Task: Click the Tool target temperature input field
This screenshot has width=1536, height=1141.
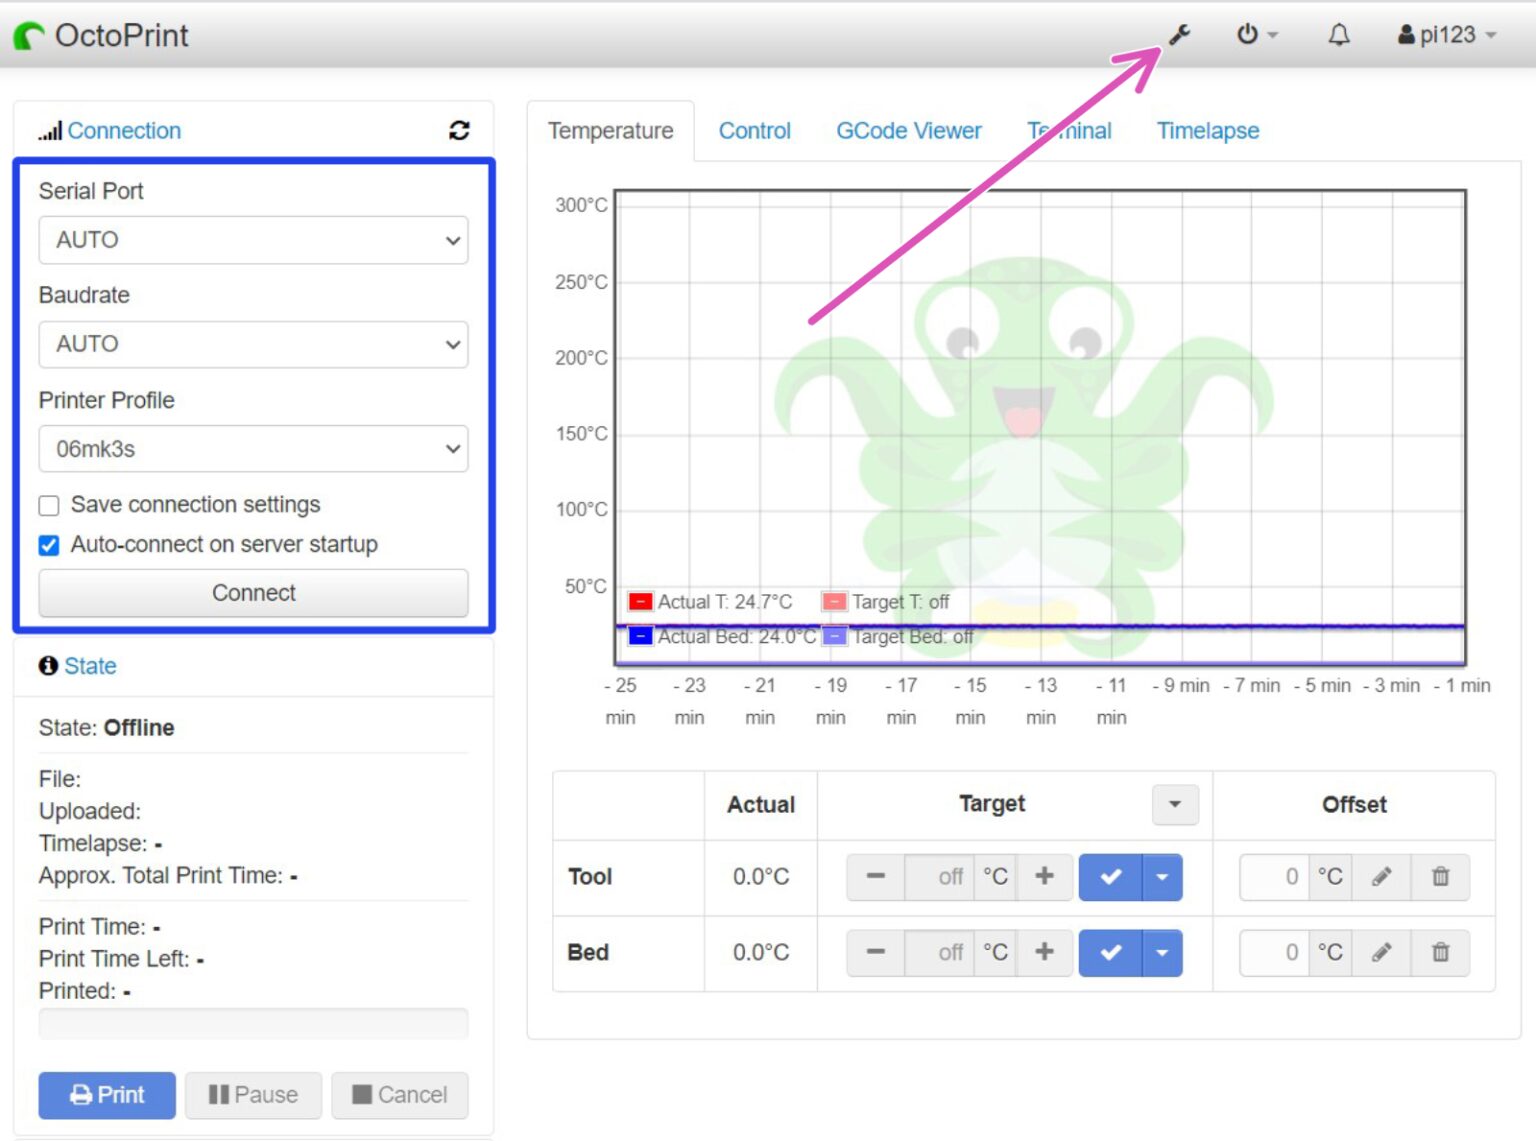Action: [939, 877]
